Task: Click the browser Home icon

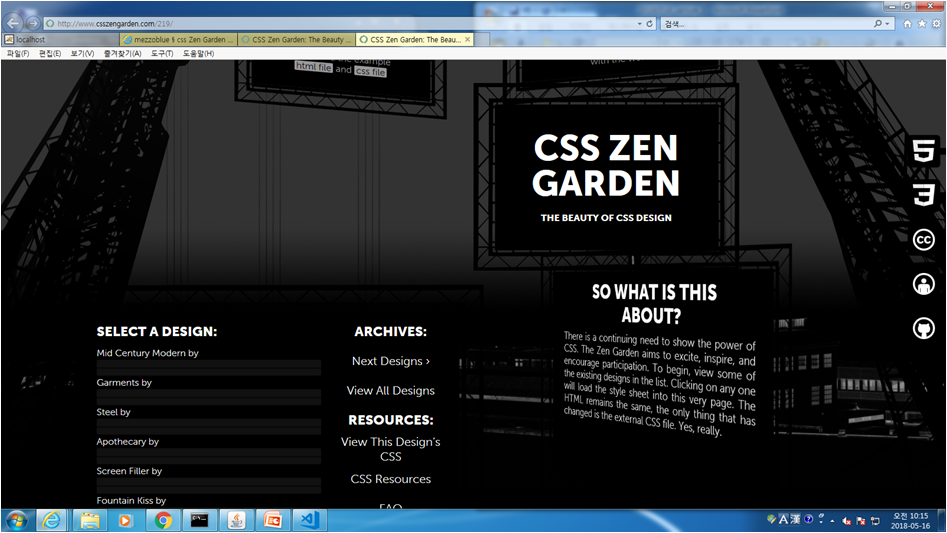Action: 907,24
